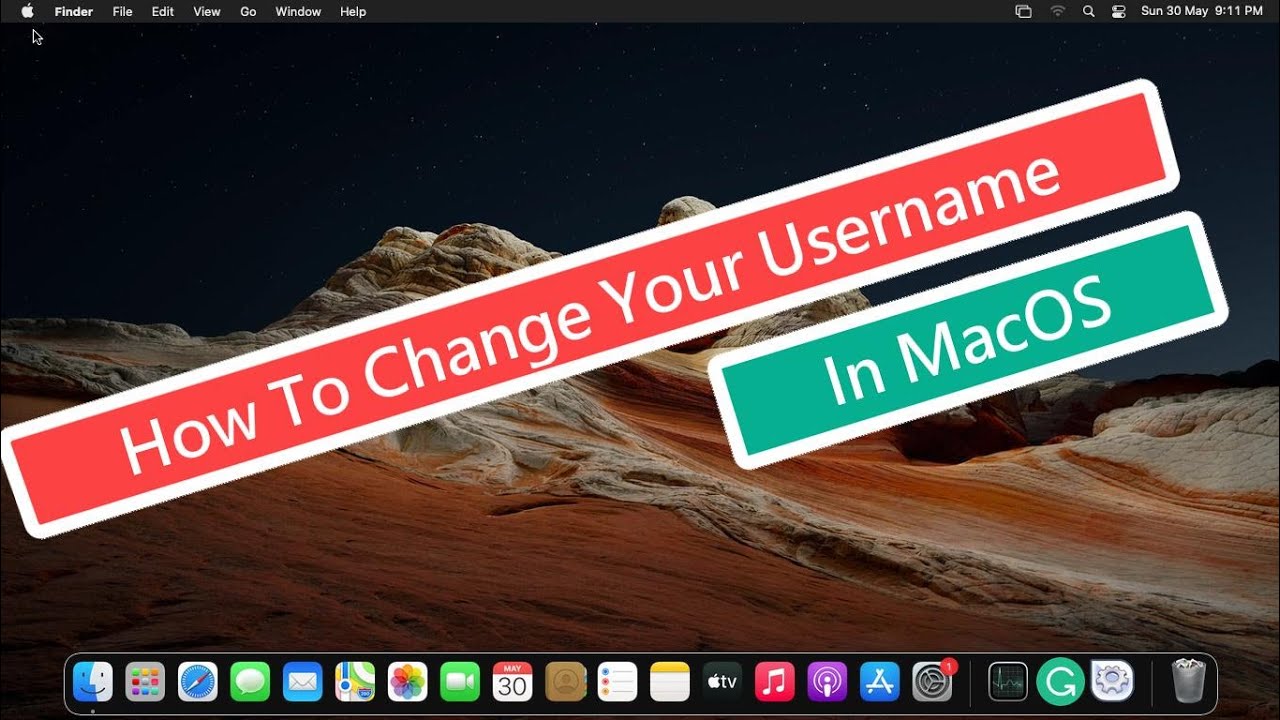This screenshot has height=720, width=1280.
Task: Open the Go menu
Action: 248,11
